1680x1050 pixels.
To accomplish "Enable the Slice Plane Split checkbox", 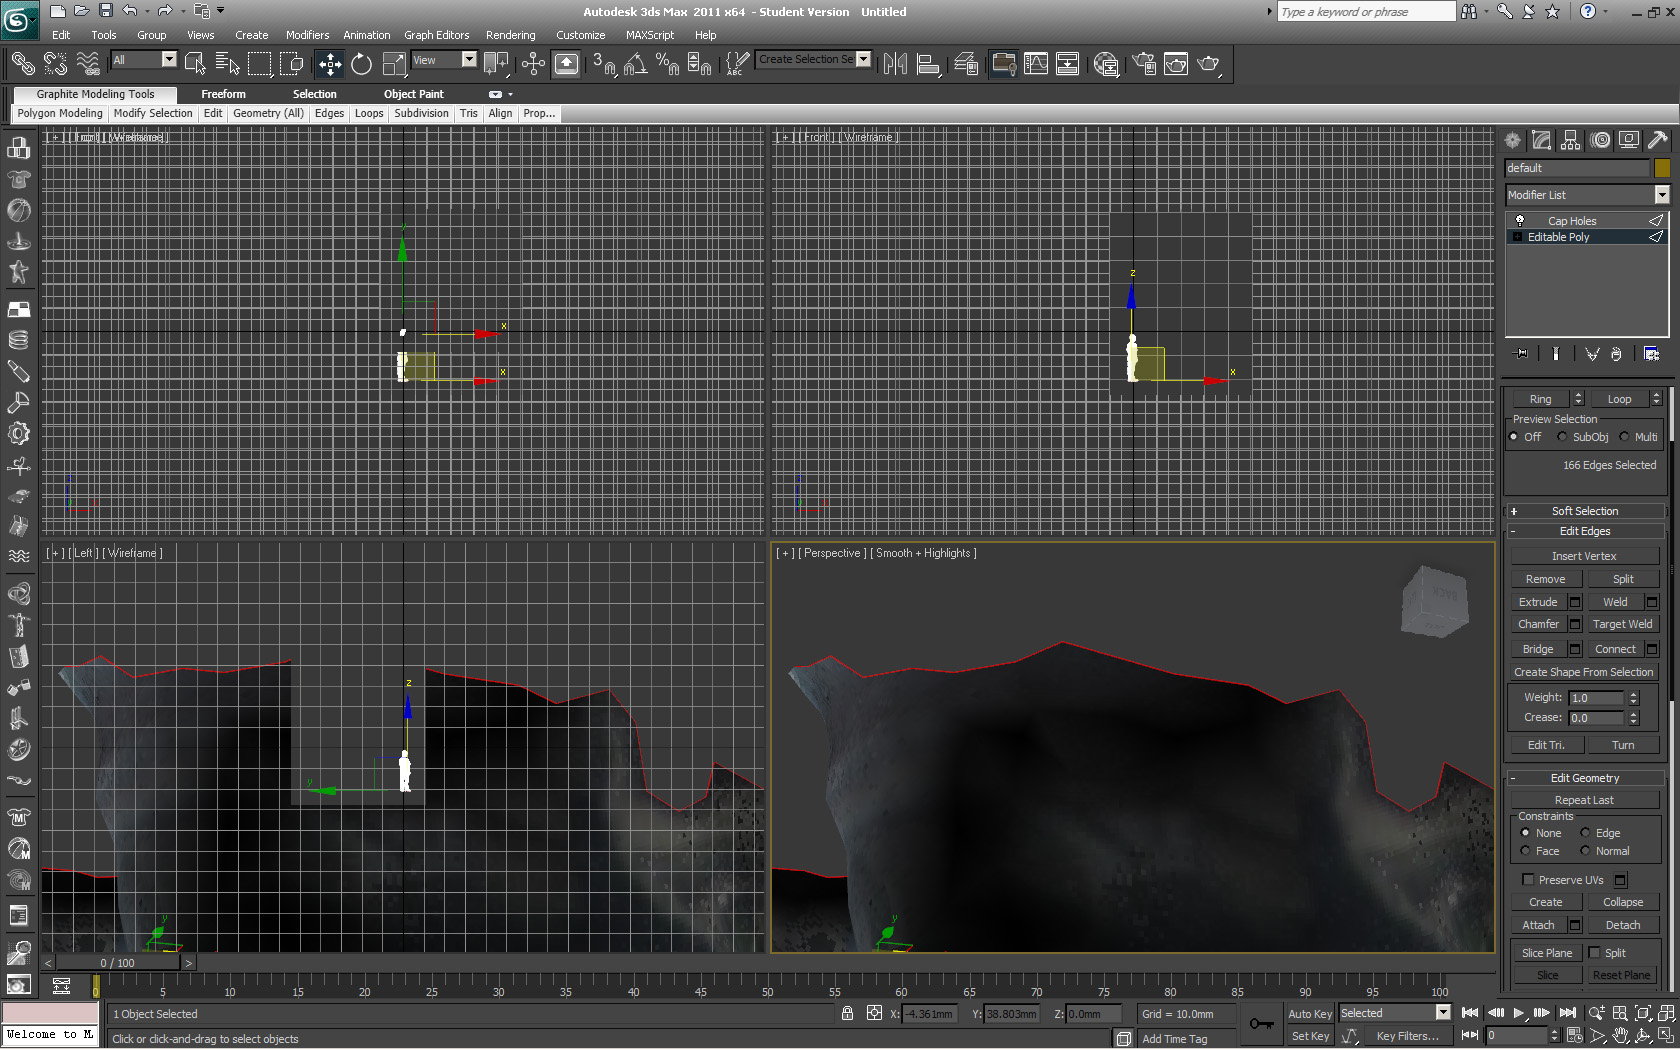I will pos(1595,953).
